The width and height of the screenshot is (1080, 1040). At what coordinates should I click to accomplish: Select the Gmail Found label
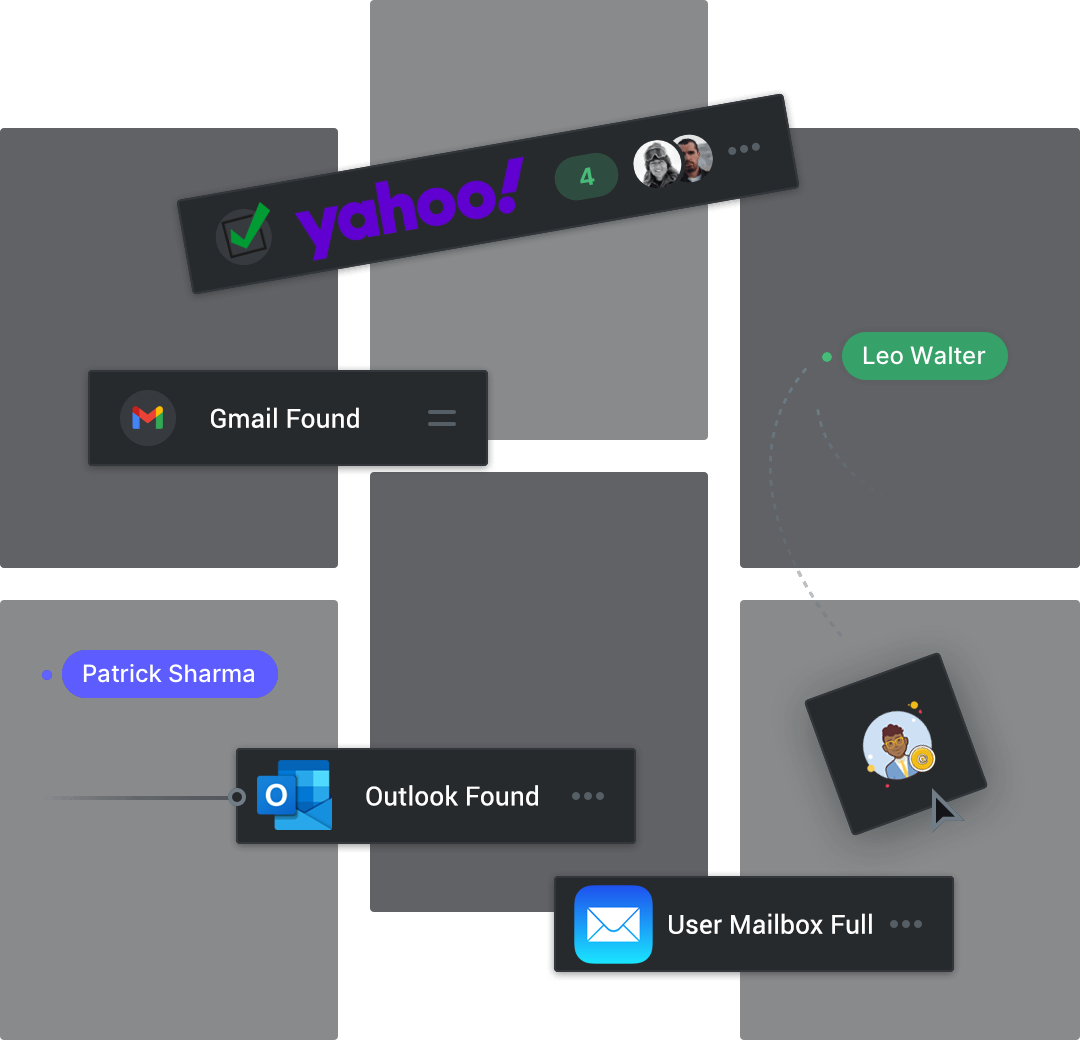[284, 418]
